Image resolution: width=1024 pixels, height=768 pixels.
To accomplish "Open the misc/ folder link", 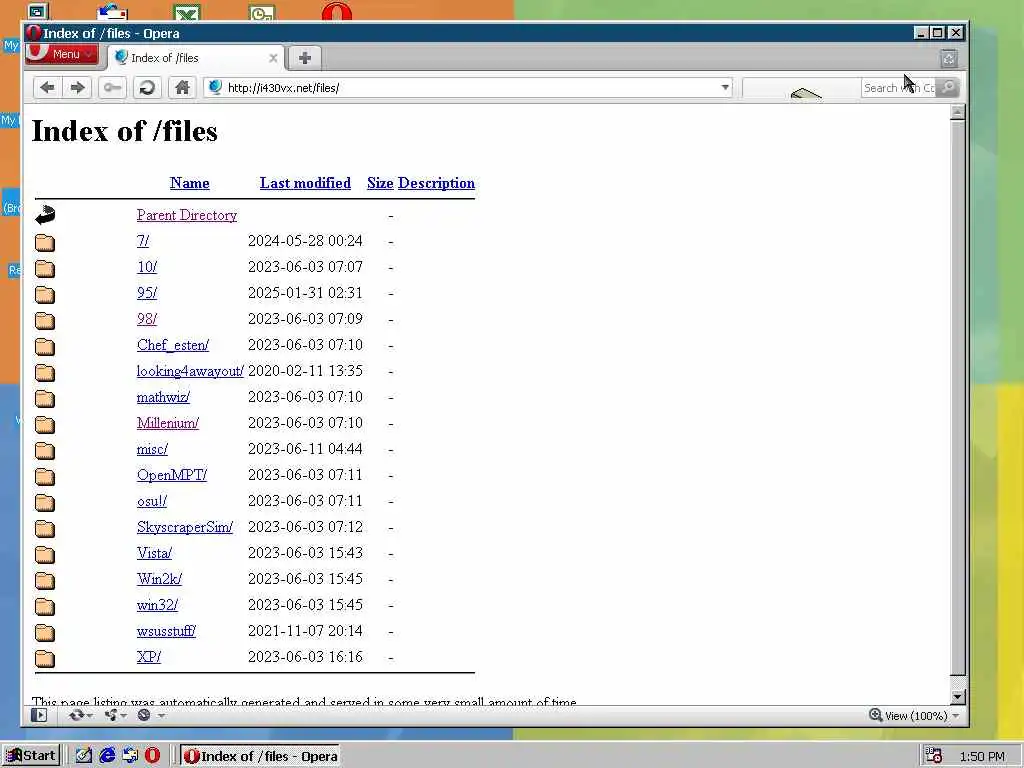I will (152, 449).
